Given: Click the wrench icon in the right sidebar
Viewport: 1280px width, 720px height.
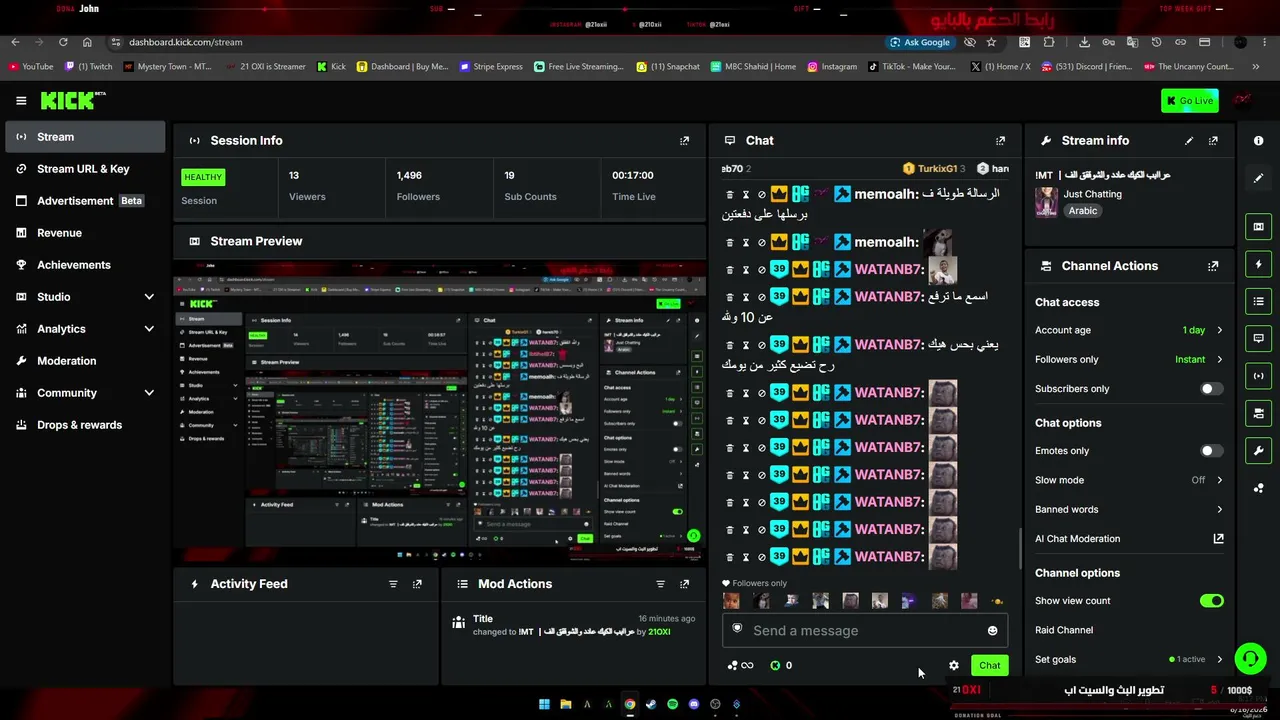Looking at the screenshot, I should tap(1259, 450).
